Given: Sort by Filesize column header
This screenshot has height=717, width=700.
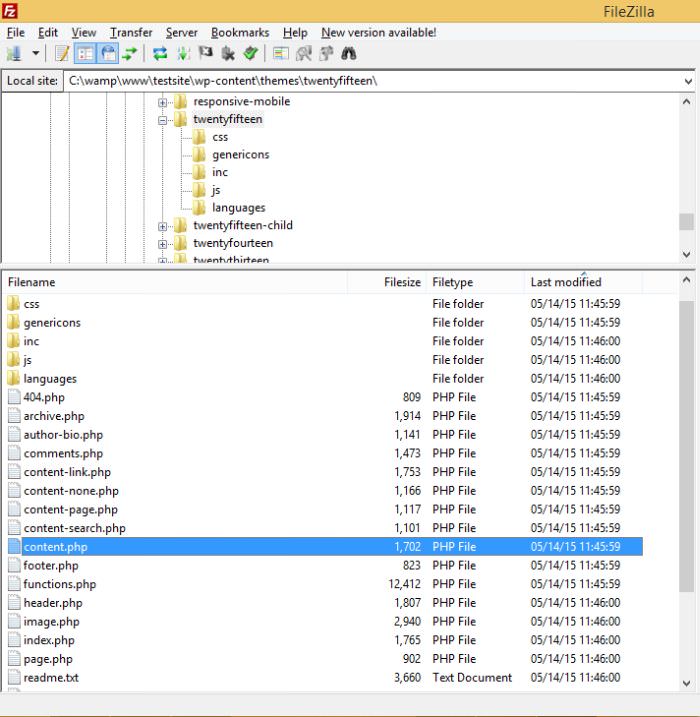Looking at the screenshot, I should tap(387, 282).
